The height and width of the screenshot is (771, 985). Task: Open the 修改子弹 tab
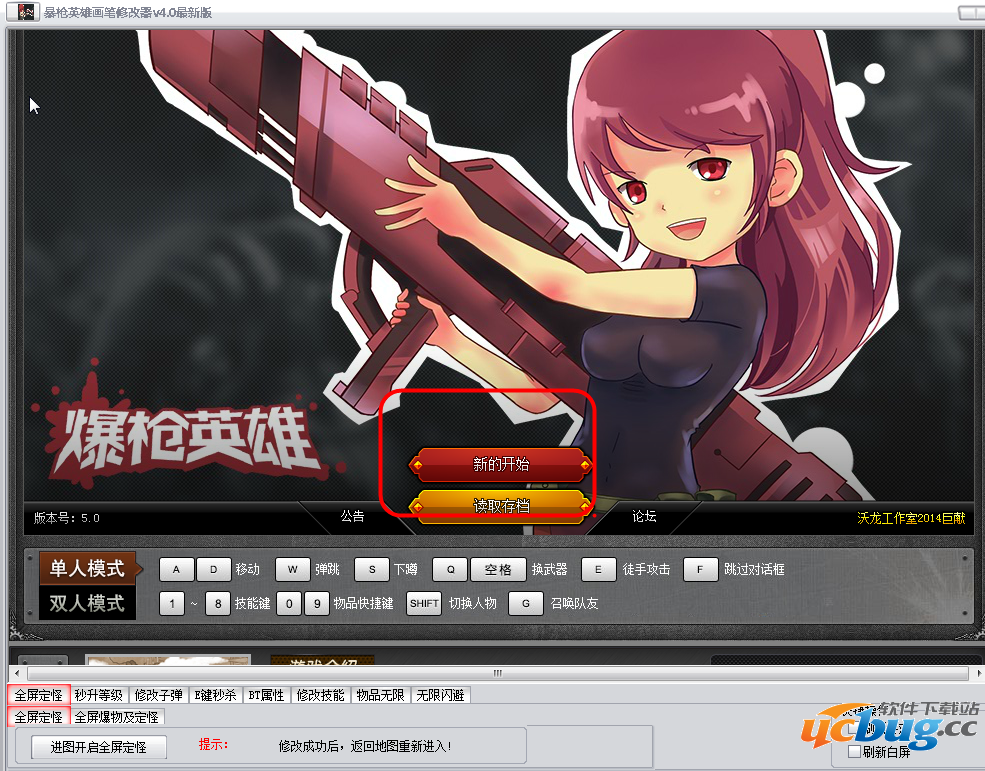159,695
